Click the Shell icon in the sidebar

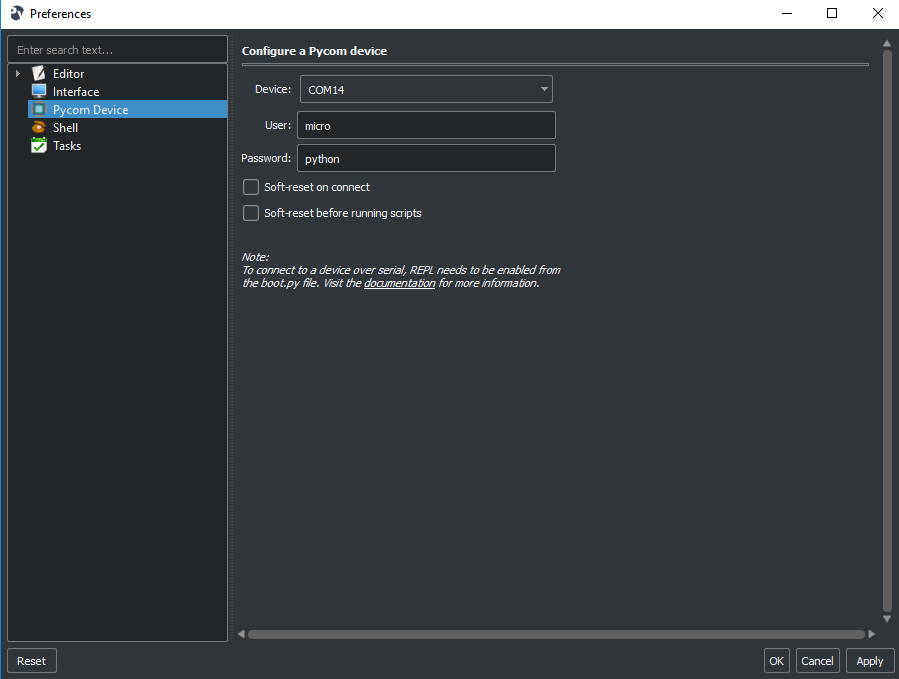38,127
